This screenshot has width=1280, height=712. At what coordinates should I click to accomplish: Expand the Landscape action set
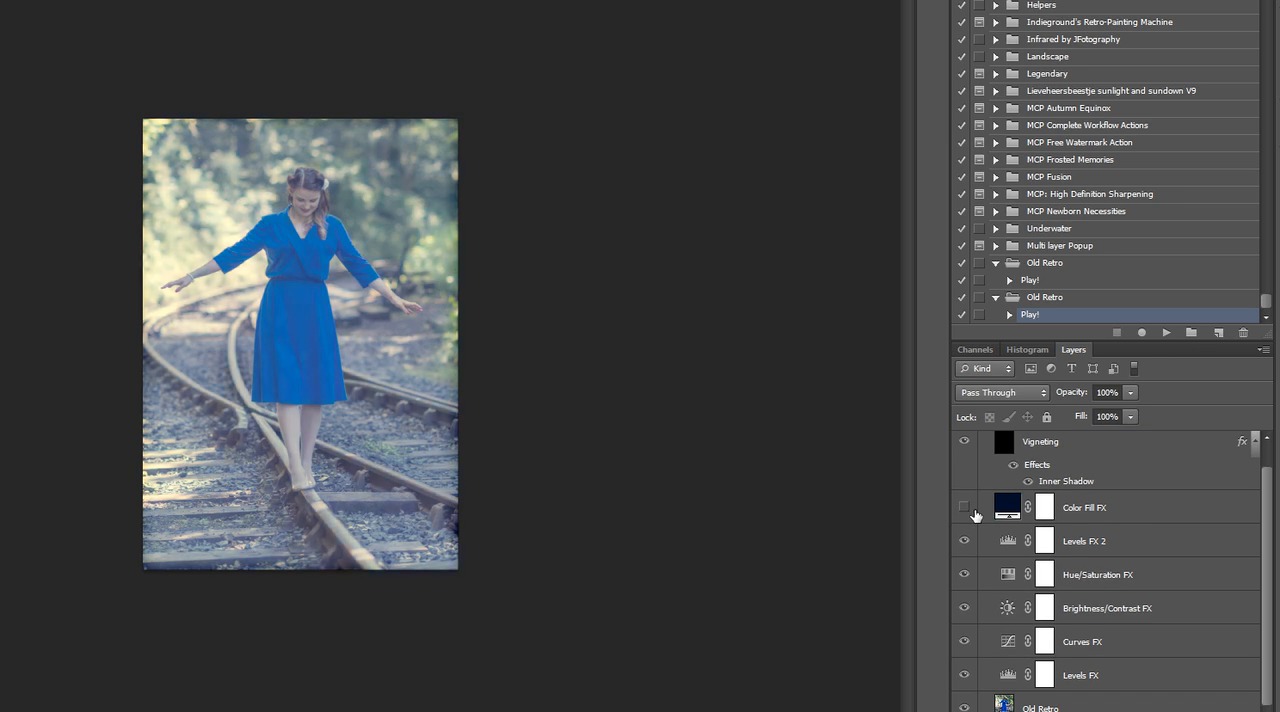coord(995,57)
